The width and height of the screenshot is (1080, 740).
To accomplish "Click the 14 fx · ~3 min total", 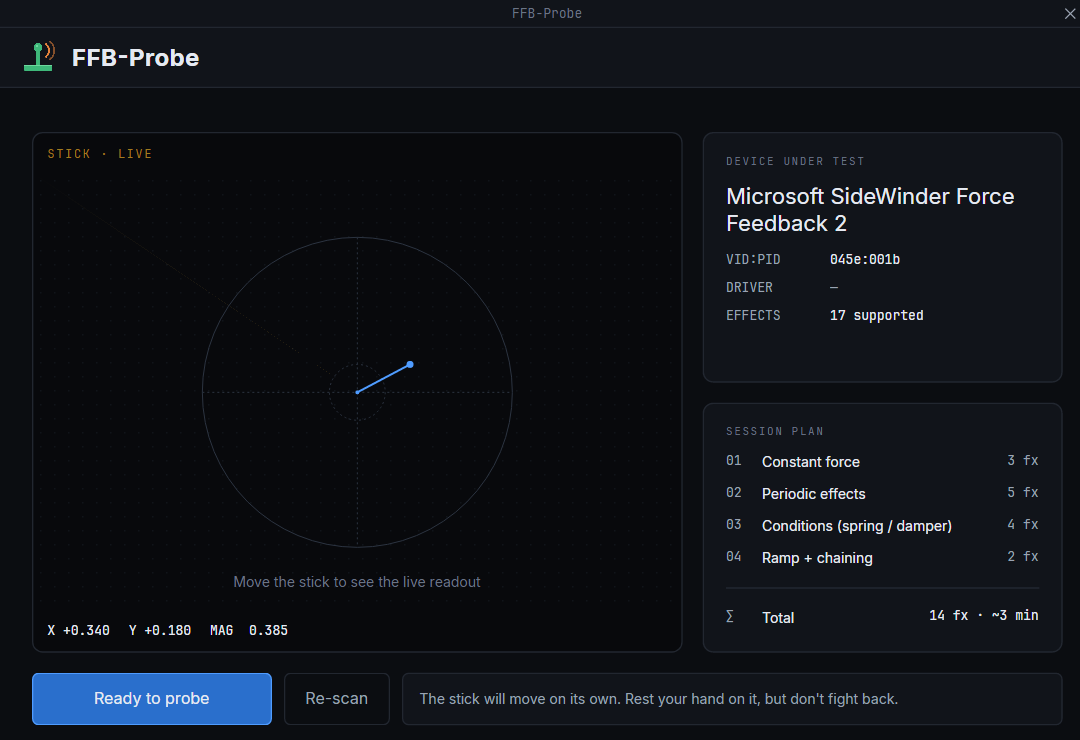I will (x=984, y=615).
